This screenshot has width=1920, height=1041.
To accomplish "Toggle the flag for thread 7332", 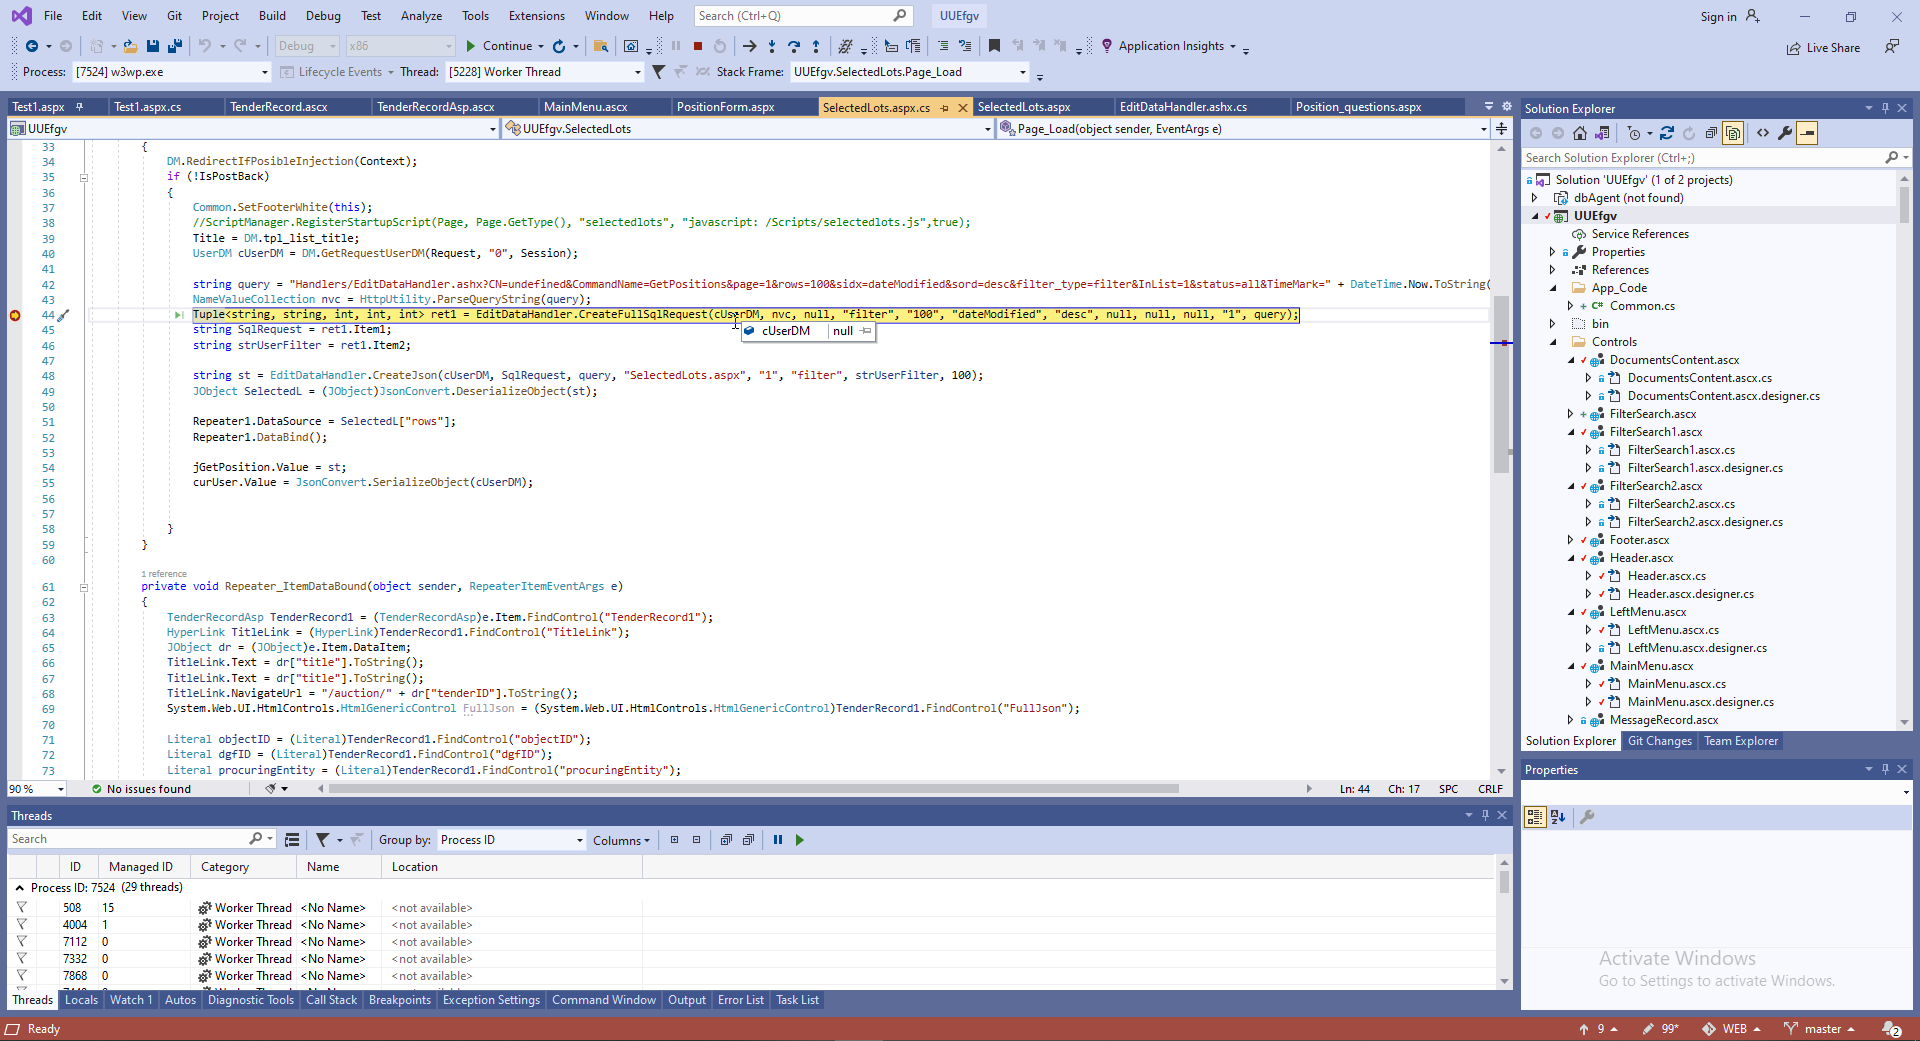I will tap(21, 959).
